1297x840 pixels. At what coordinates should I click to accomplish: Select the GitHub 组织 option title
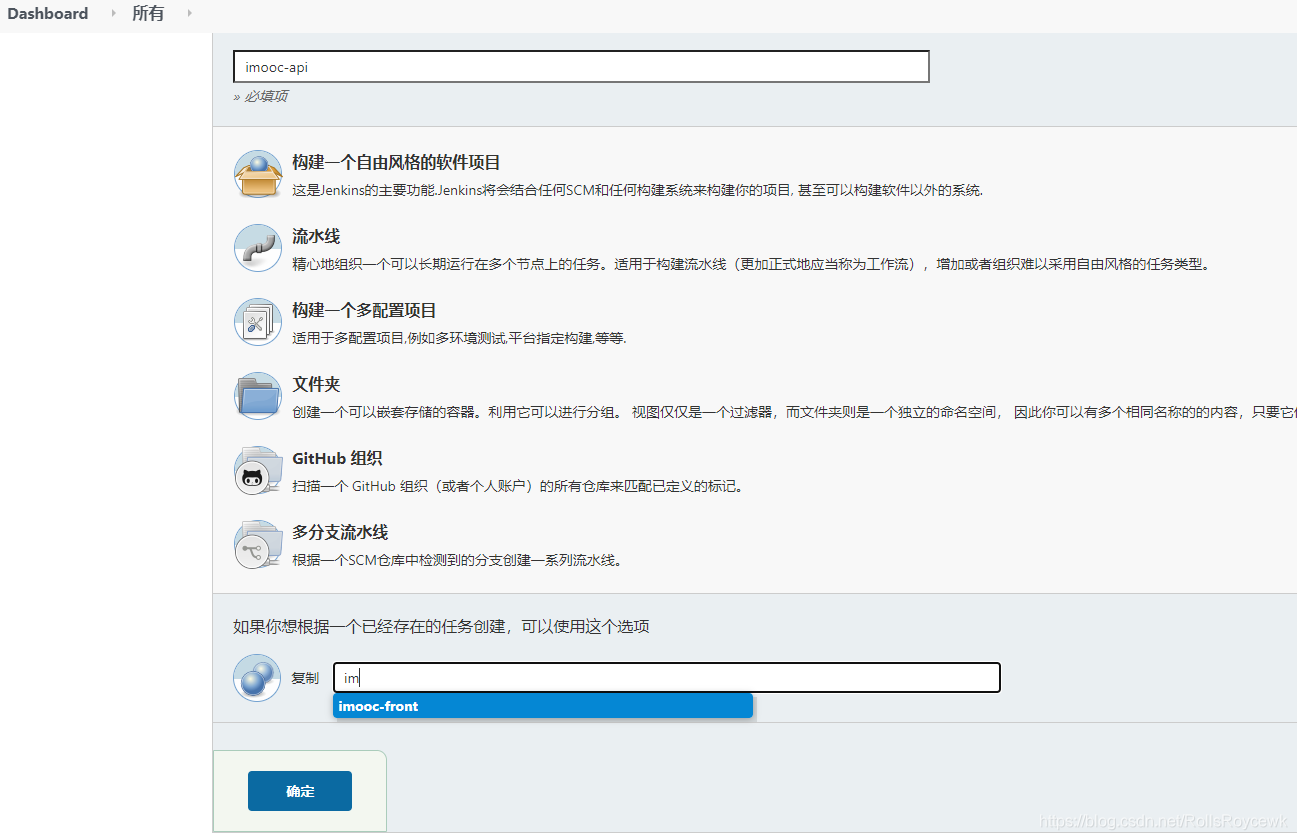coord(337,459)
